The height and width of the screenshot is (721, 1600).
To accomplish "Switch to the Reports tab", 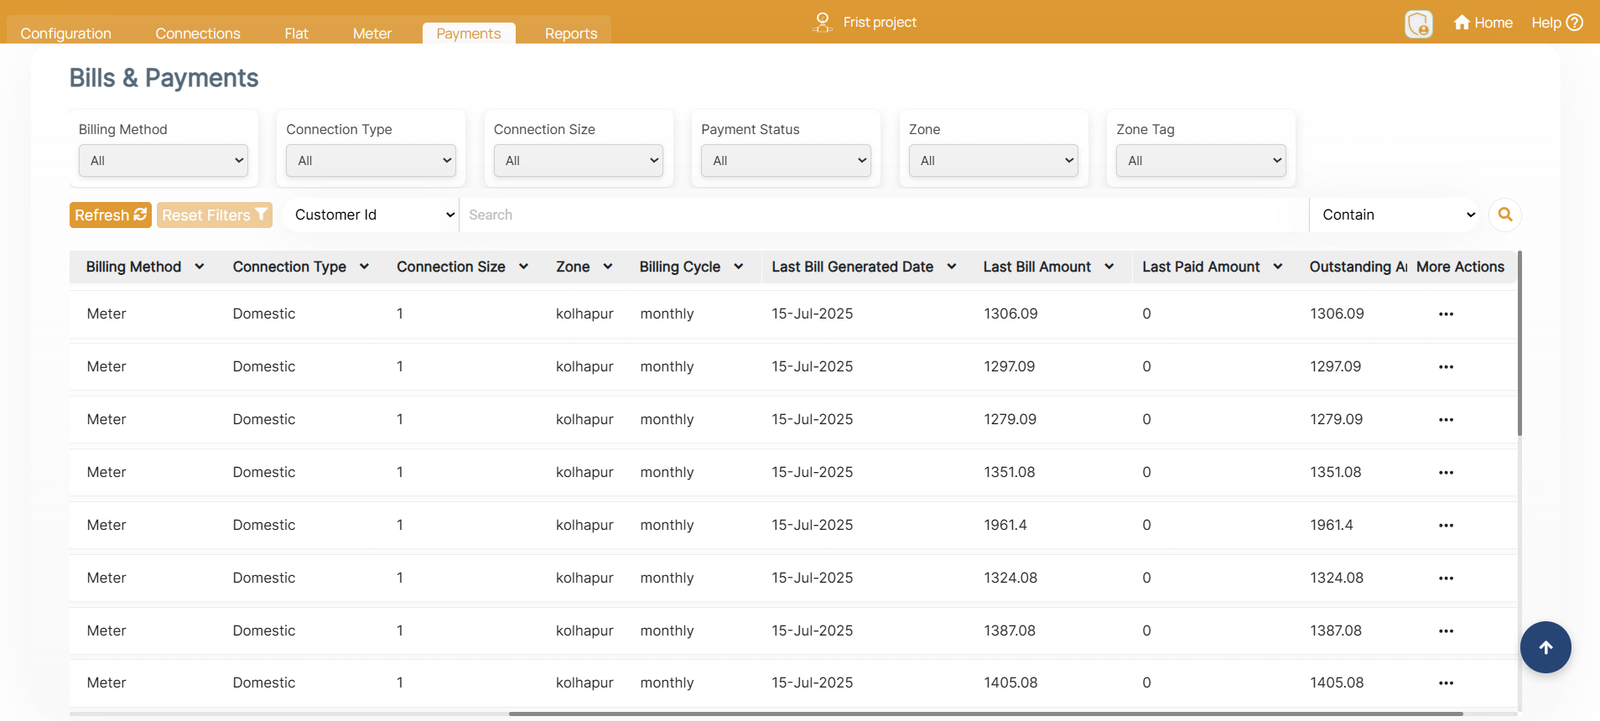I will pos(571,33).
